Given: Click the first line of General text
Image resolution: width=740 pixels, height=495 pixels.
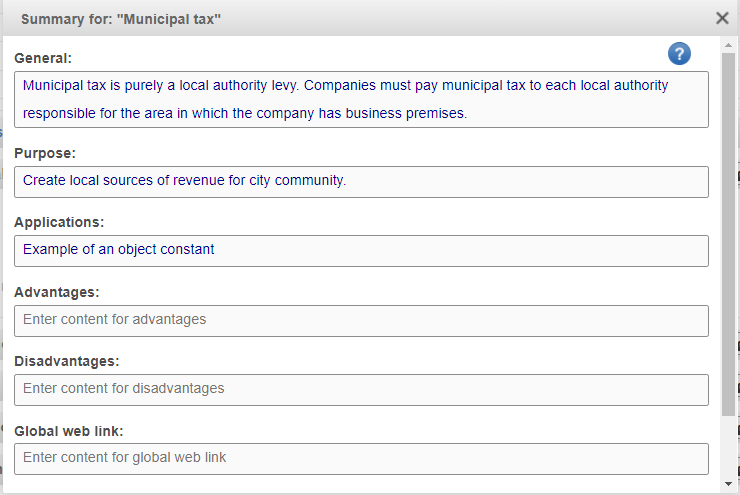Looking at the screenshot, I should pos(345,86).
